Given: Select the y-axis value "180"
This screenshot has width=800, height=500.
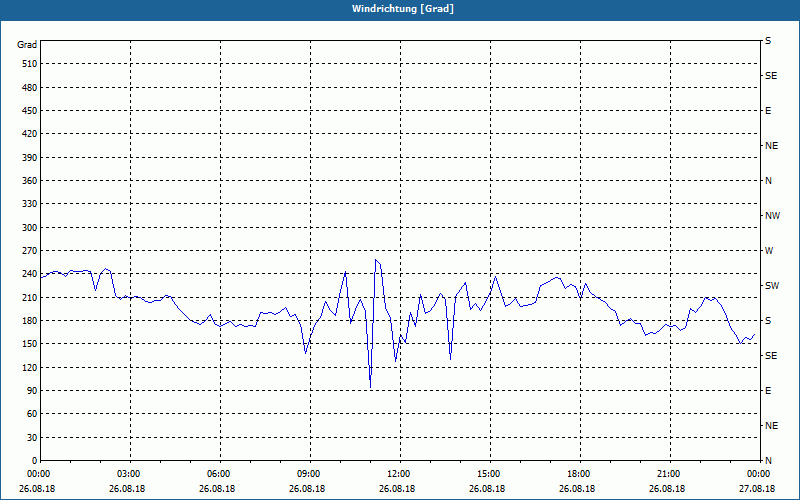Looking at the screenshot, I should point(30,321).
